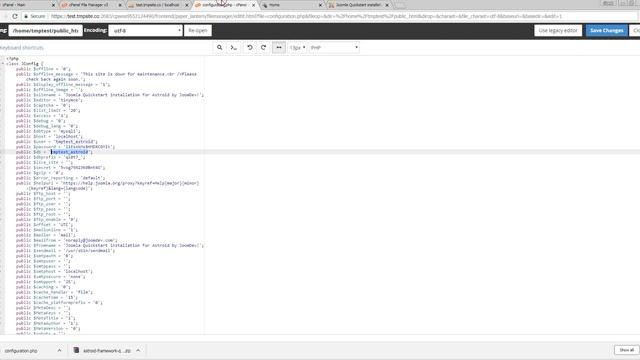Show all downloads
Viewport: 640px width, 360px height.
click(x=627, y=350)
